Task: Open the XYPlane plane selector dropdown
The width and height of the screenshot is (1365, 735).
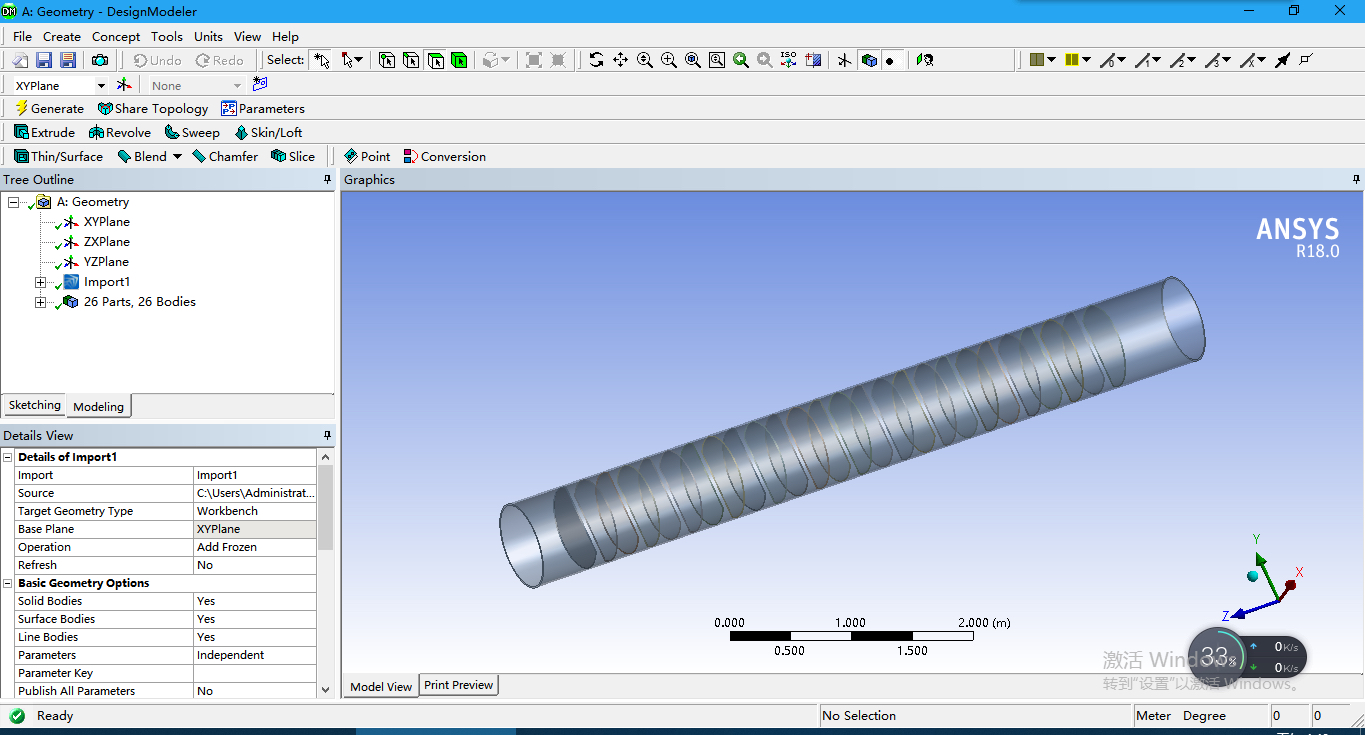Action: tap(100, 86)
